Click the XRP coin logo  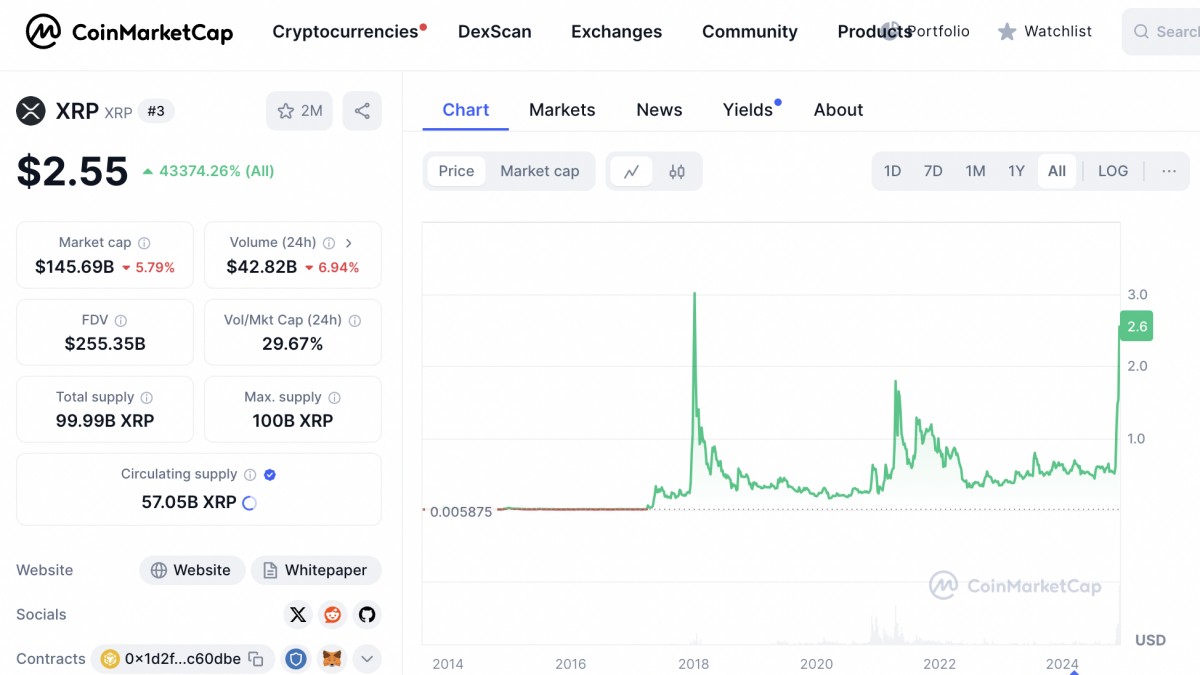[31, 111]
